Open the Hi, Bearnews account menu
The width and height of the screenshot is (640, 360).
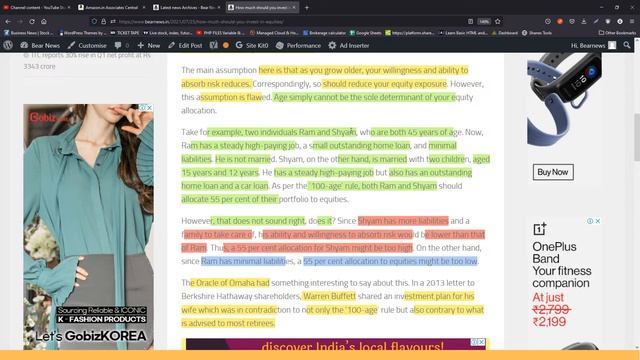click(x=593, y=45)
